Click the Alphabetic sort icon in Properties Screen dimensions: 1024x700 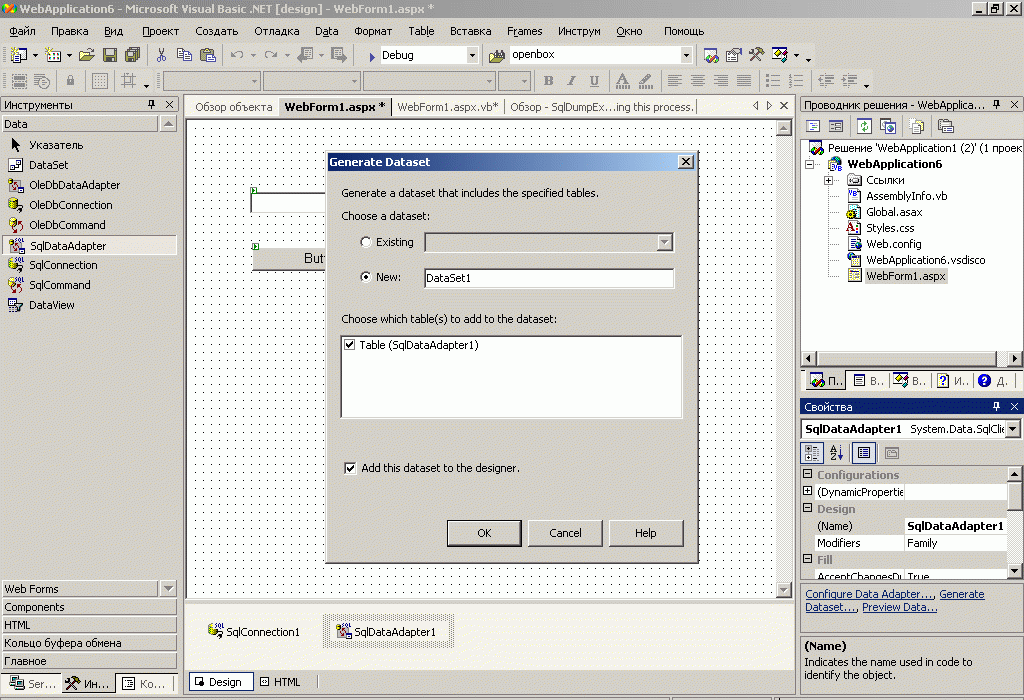click(x=837, y=452)
